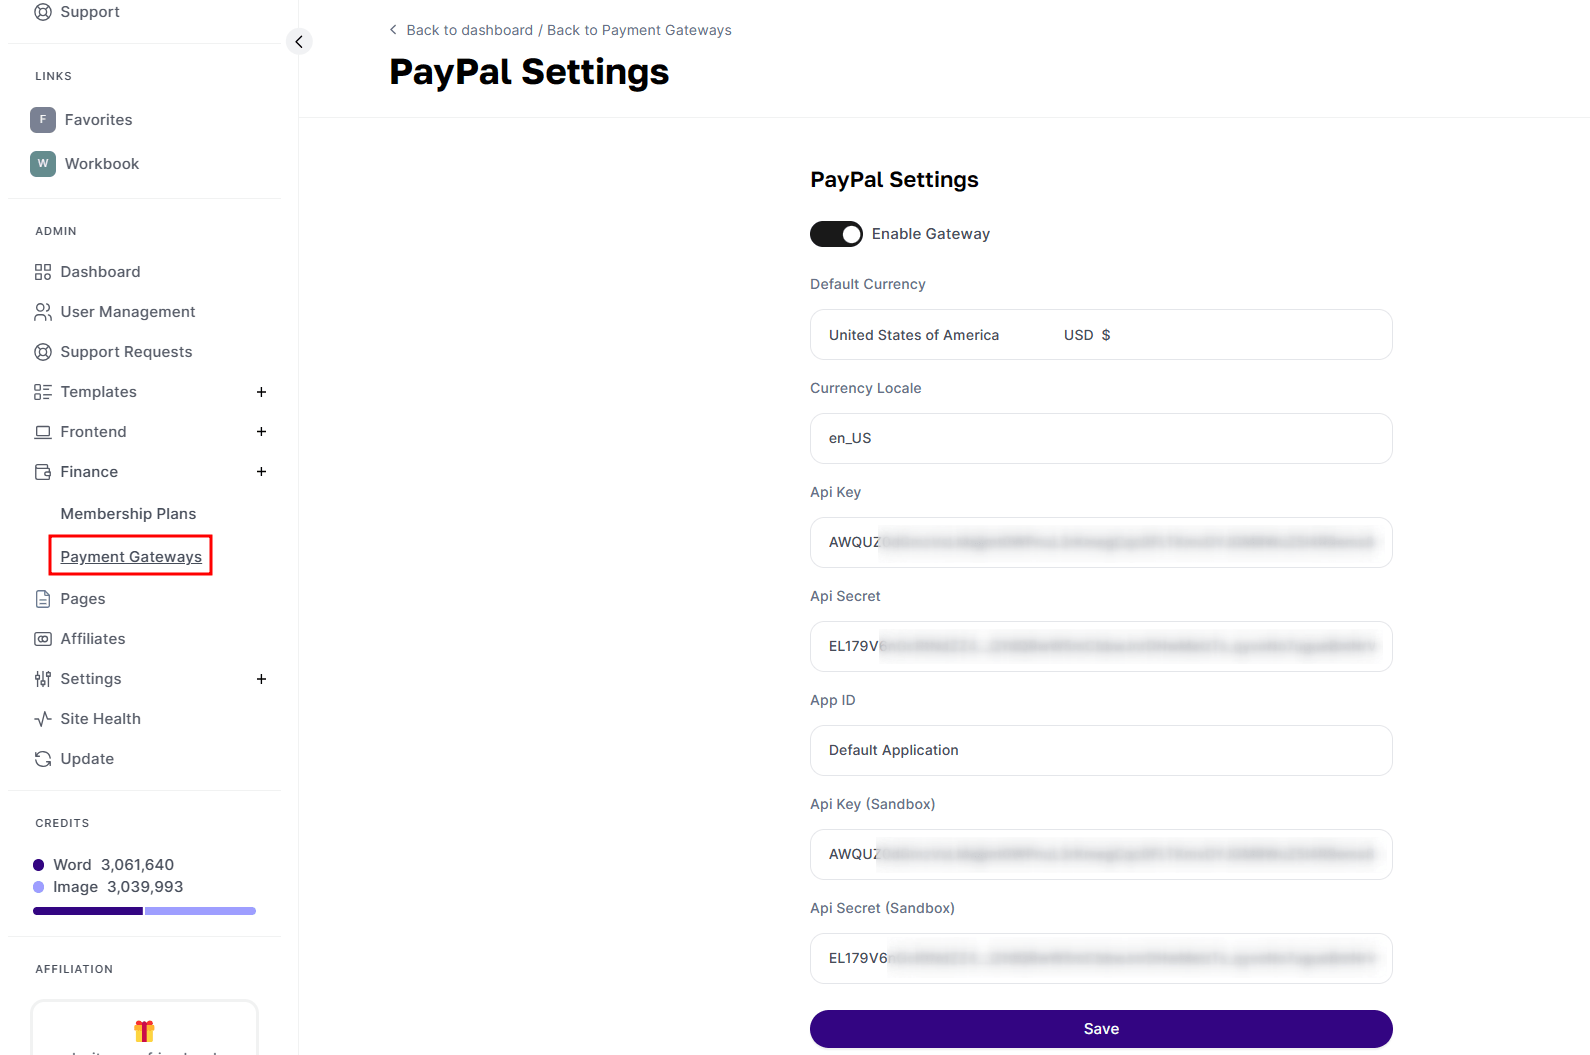Open the Dashboard icon in the sidebar

coord(43,271)
